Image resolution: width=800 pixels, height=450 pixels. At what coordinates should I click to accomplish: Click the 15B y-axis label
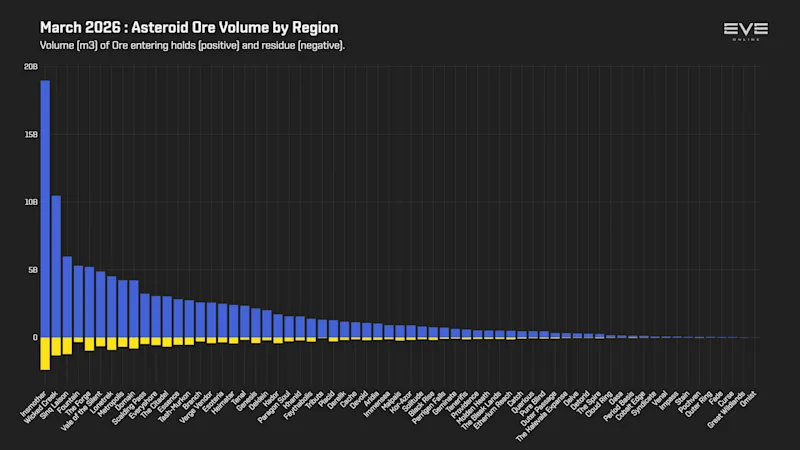coord(31,135)
